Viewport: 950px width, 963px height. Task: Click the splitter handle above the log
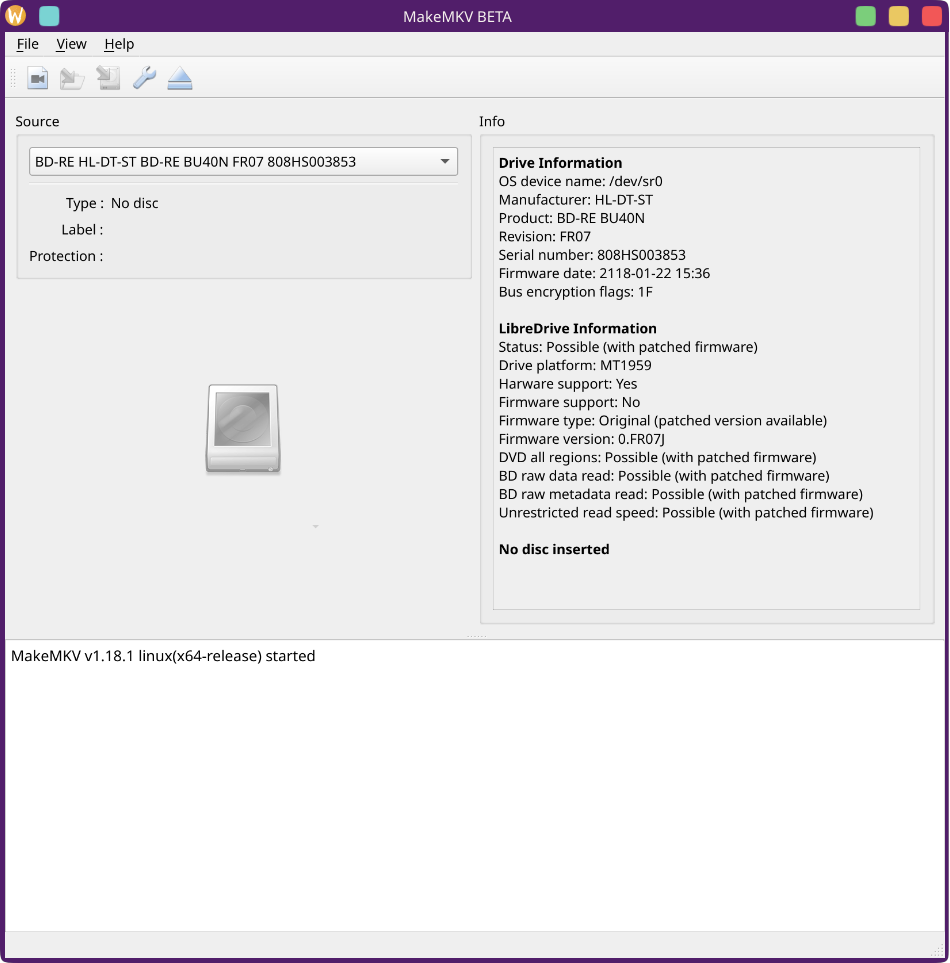pyautogui.click(x=476, y=636)
